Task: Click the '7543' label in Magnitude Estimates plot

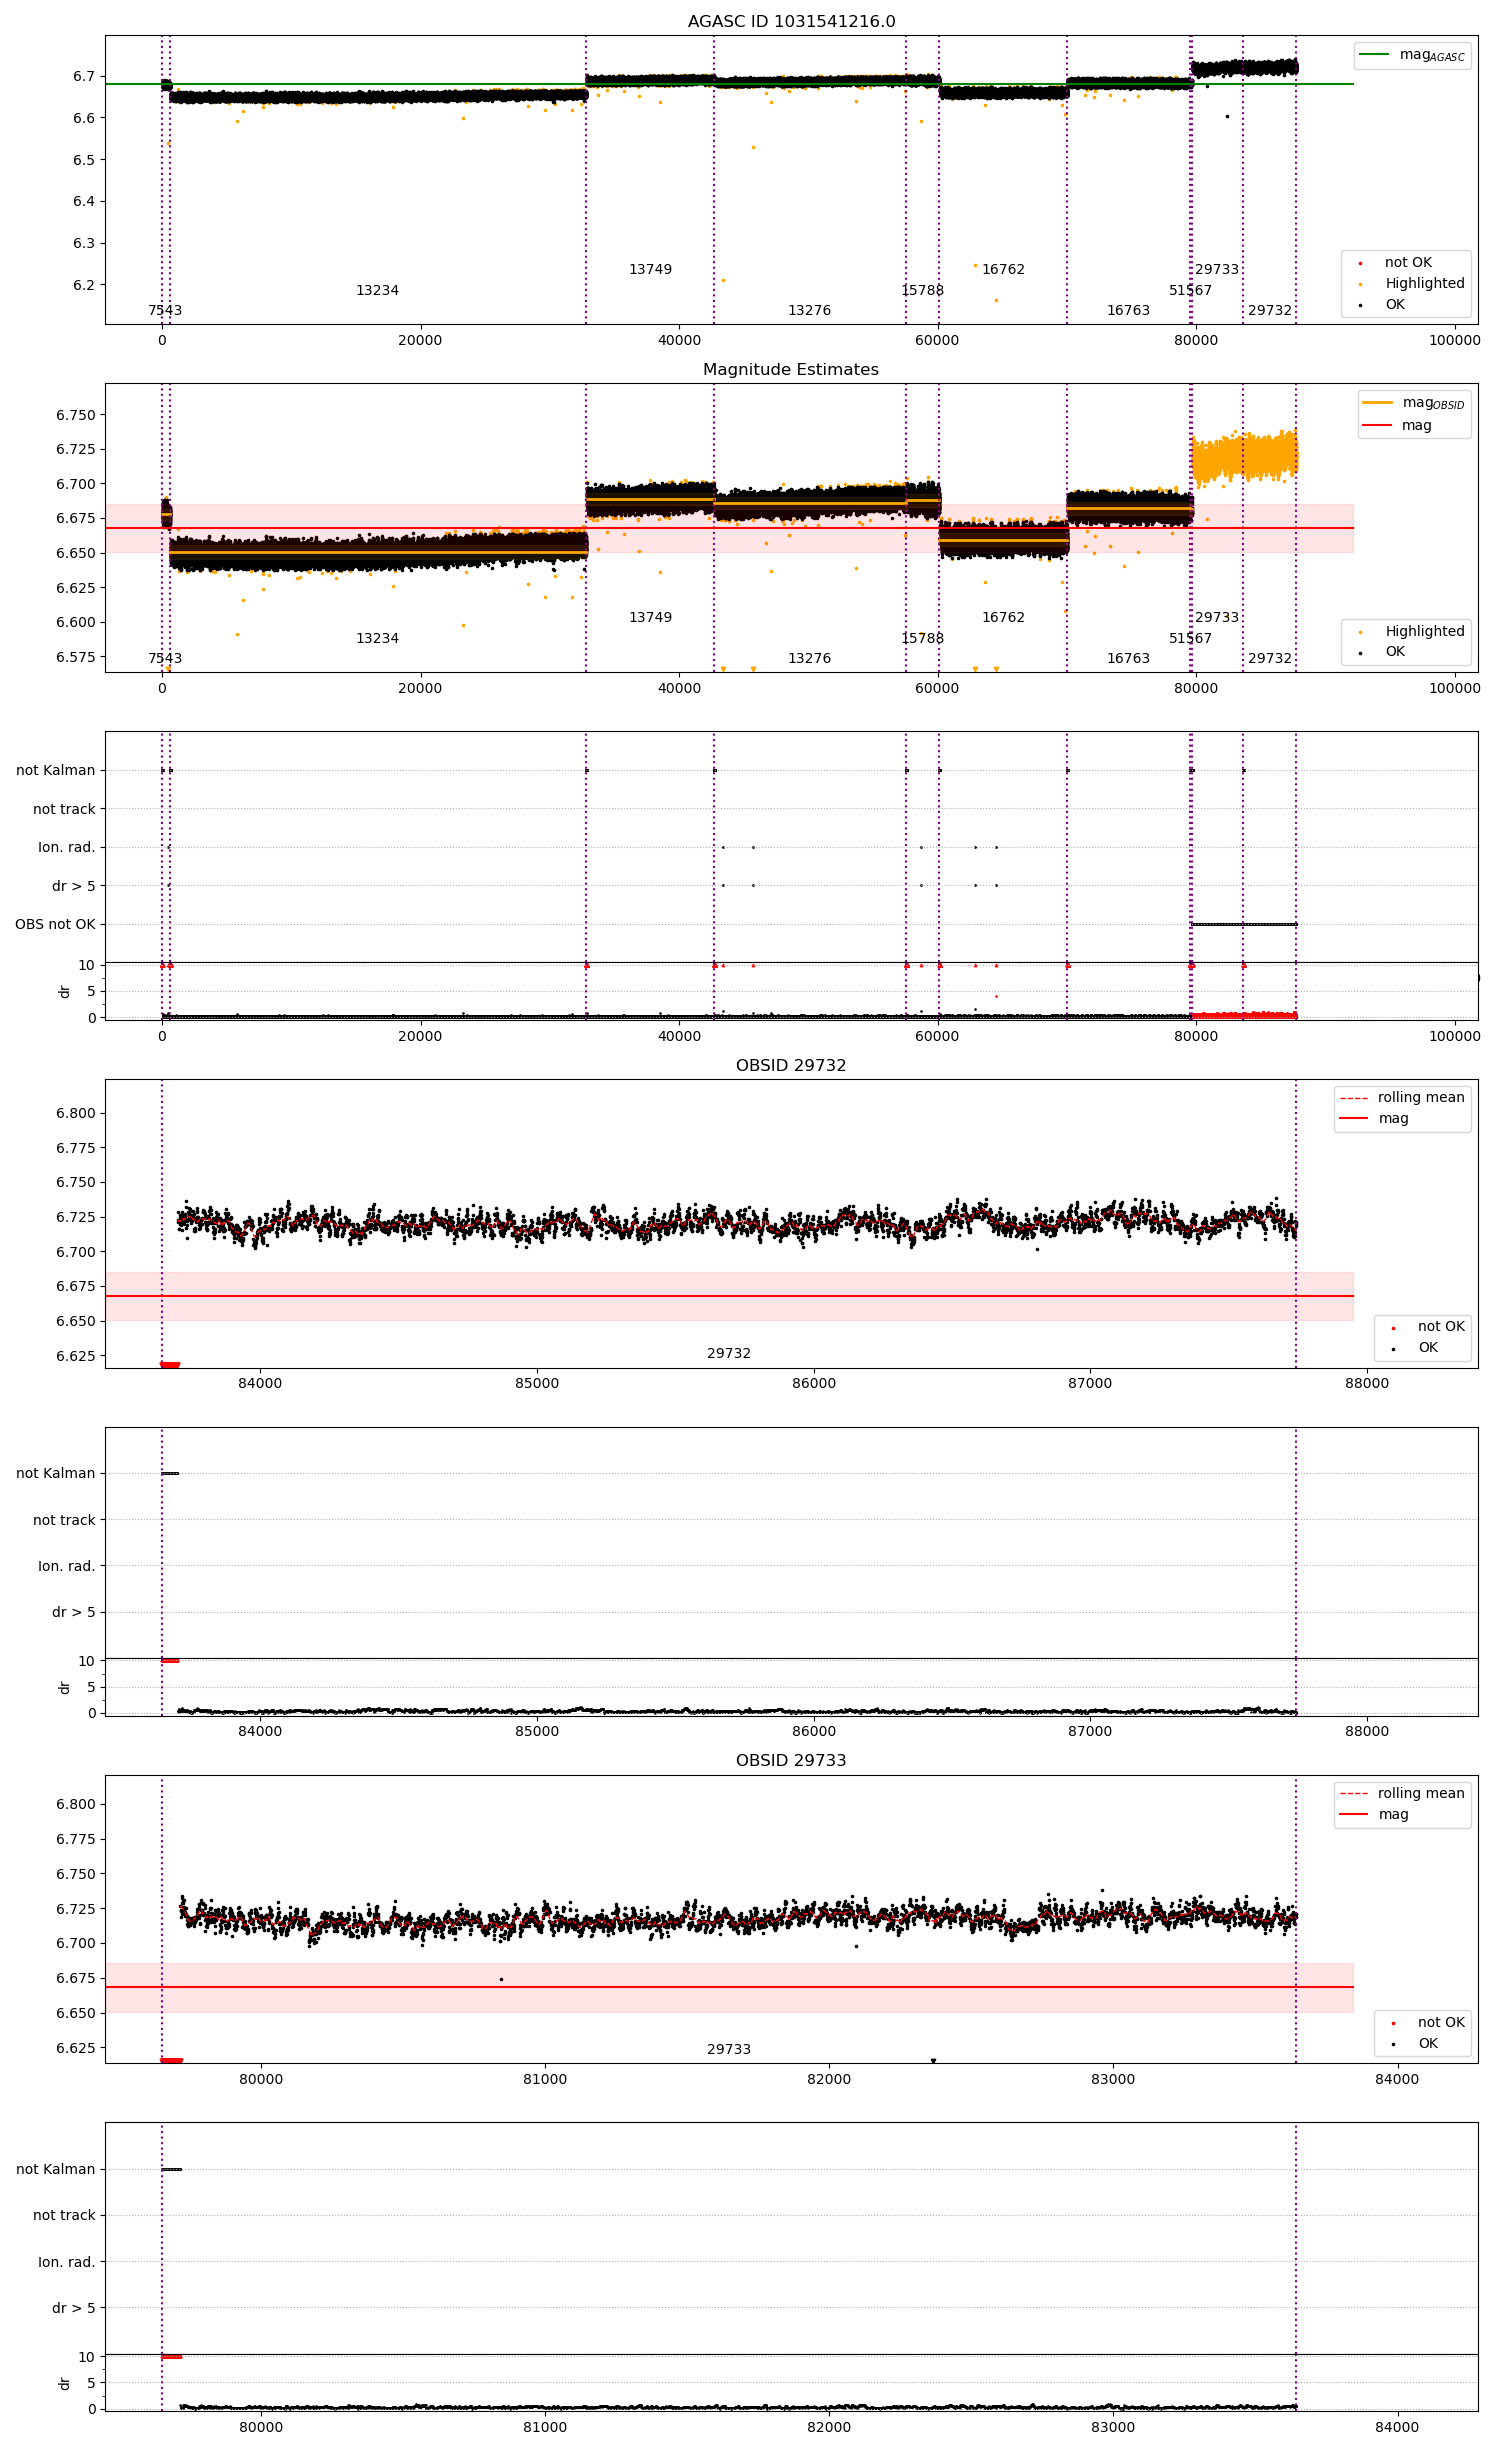Action: [165, 658]
